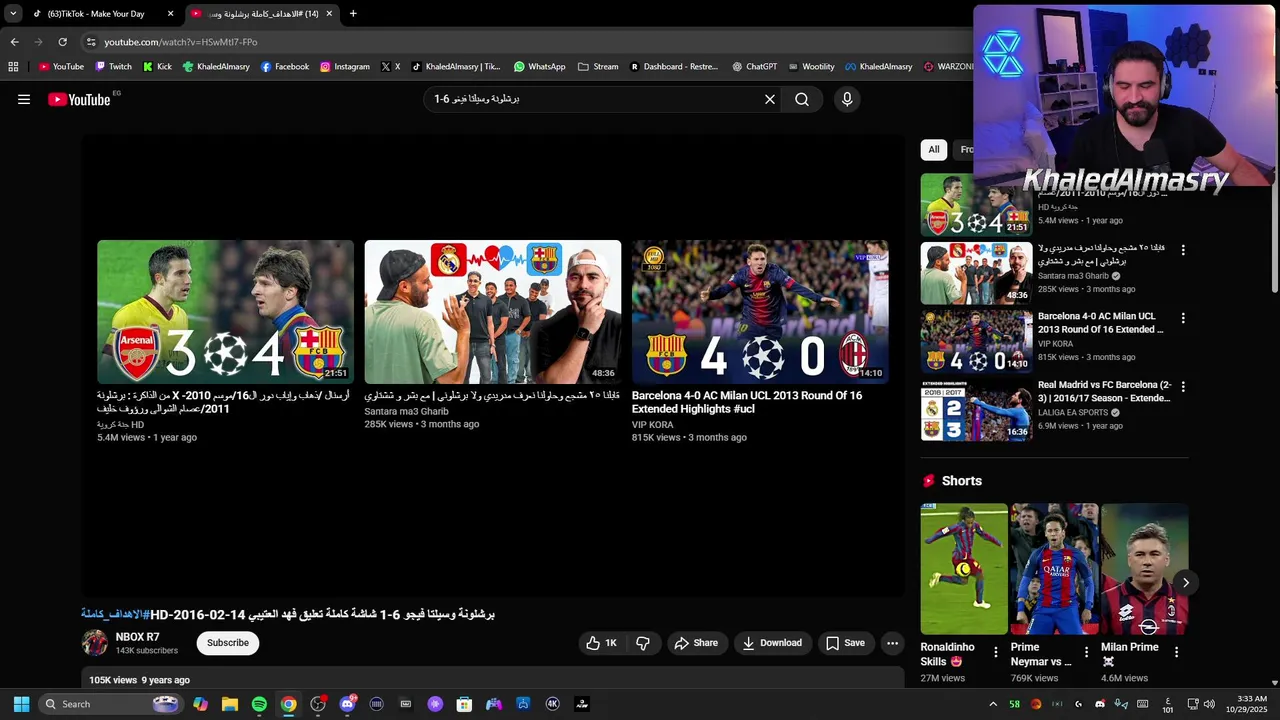Image resolution: width=1280 pixels, height=720 pixels.
Task: Go back in the browser
Action: 14,42
